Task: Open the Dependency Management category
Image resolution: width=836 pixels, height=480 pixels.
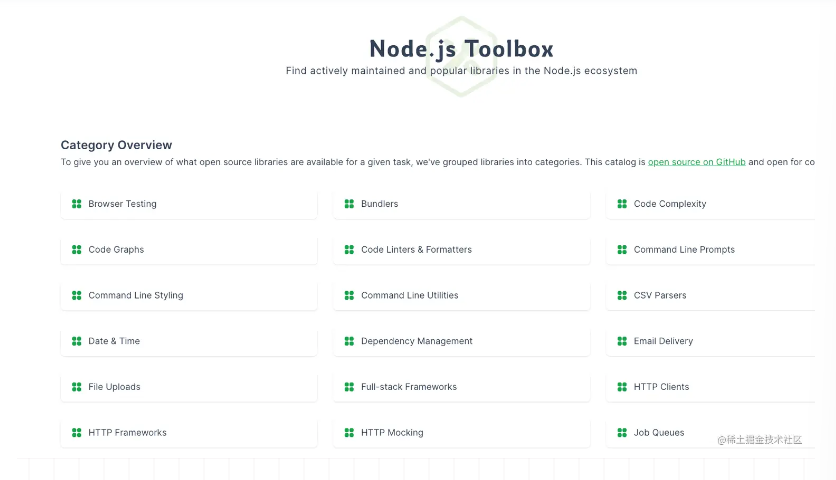Action: click(x=416, y=341)
